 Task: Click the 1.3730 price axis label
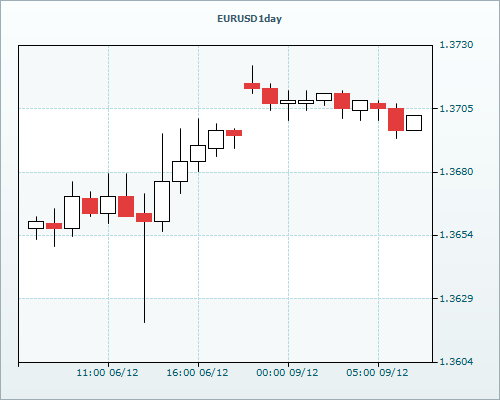pyautogui.click(x=456, y=45)
